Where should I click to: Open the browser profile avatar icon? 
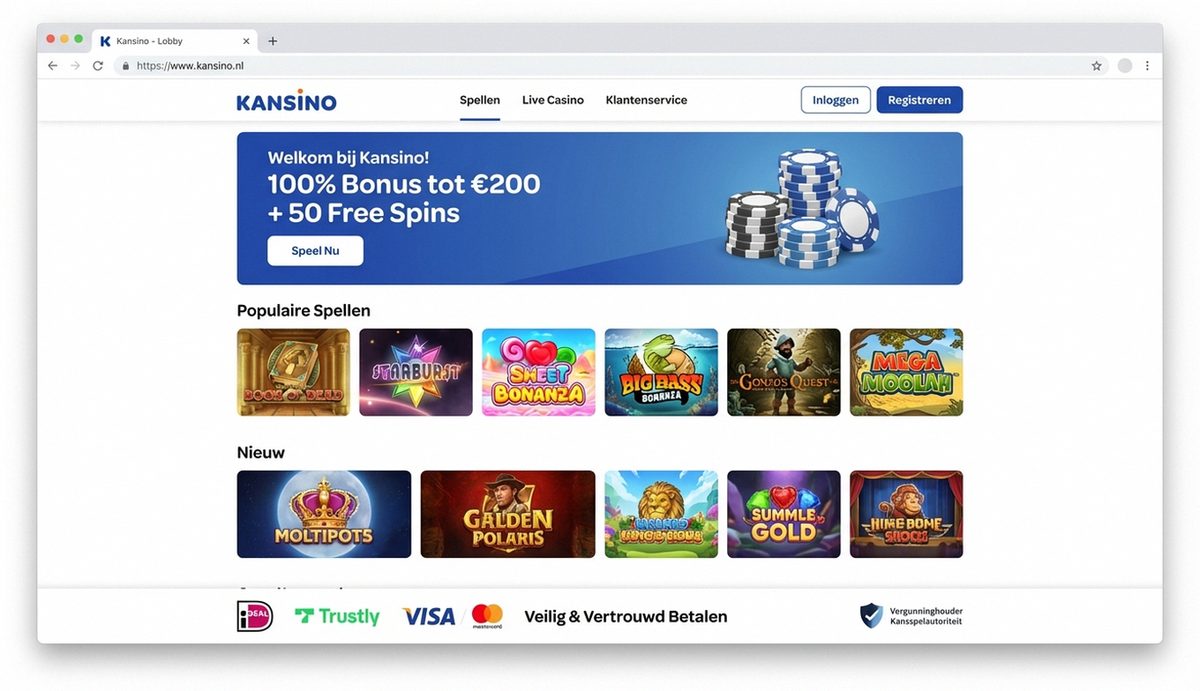point(1125,66)
